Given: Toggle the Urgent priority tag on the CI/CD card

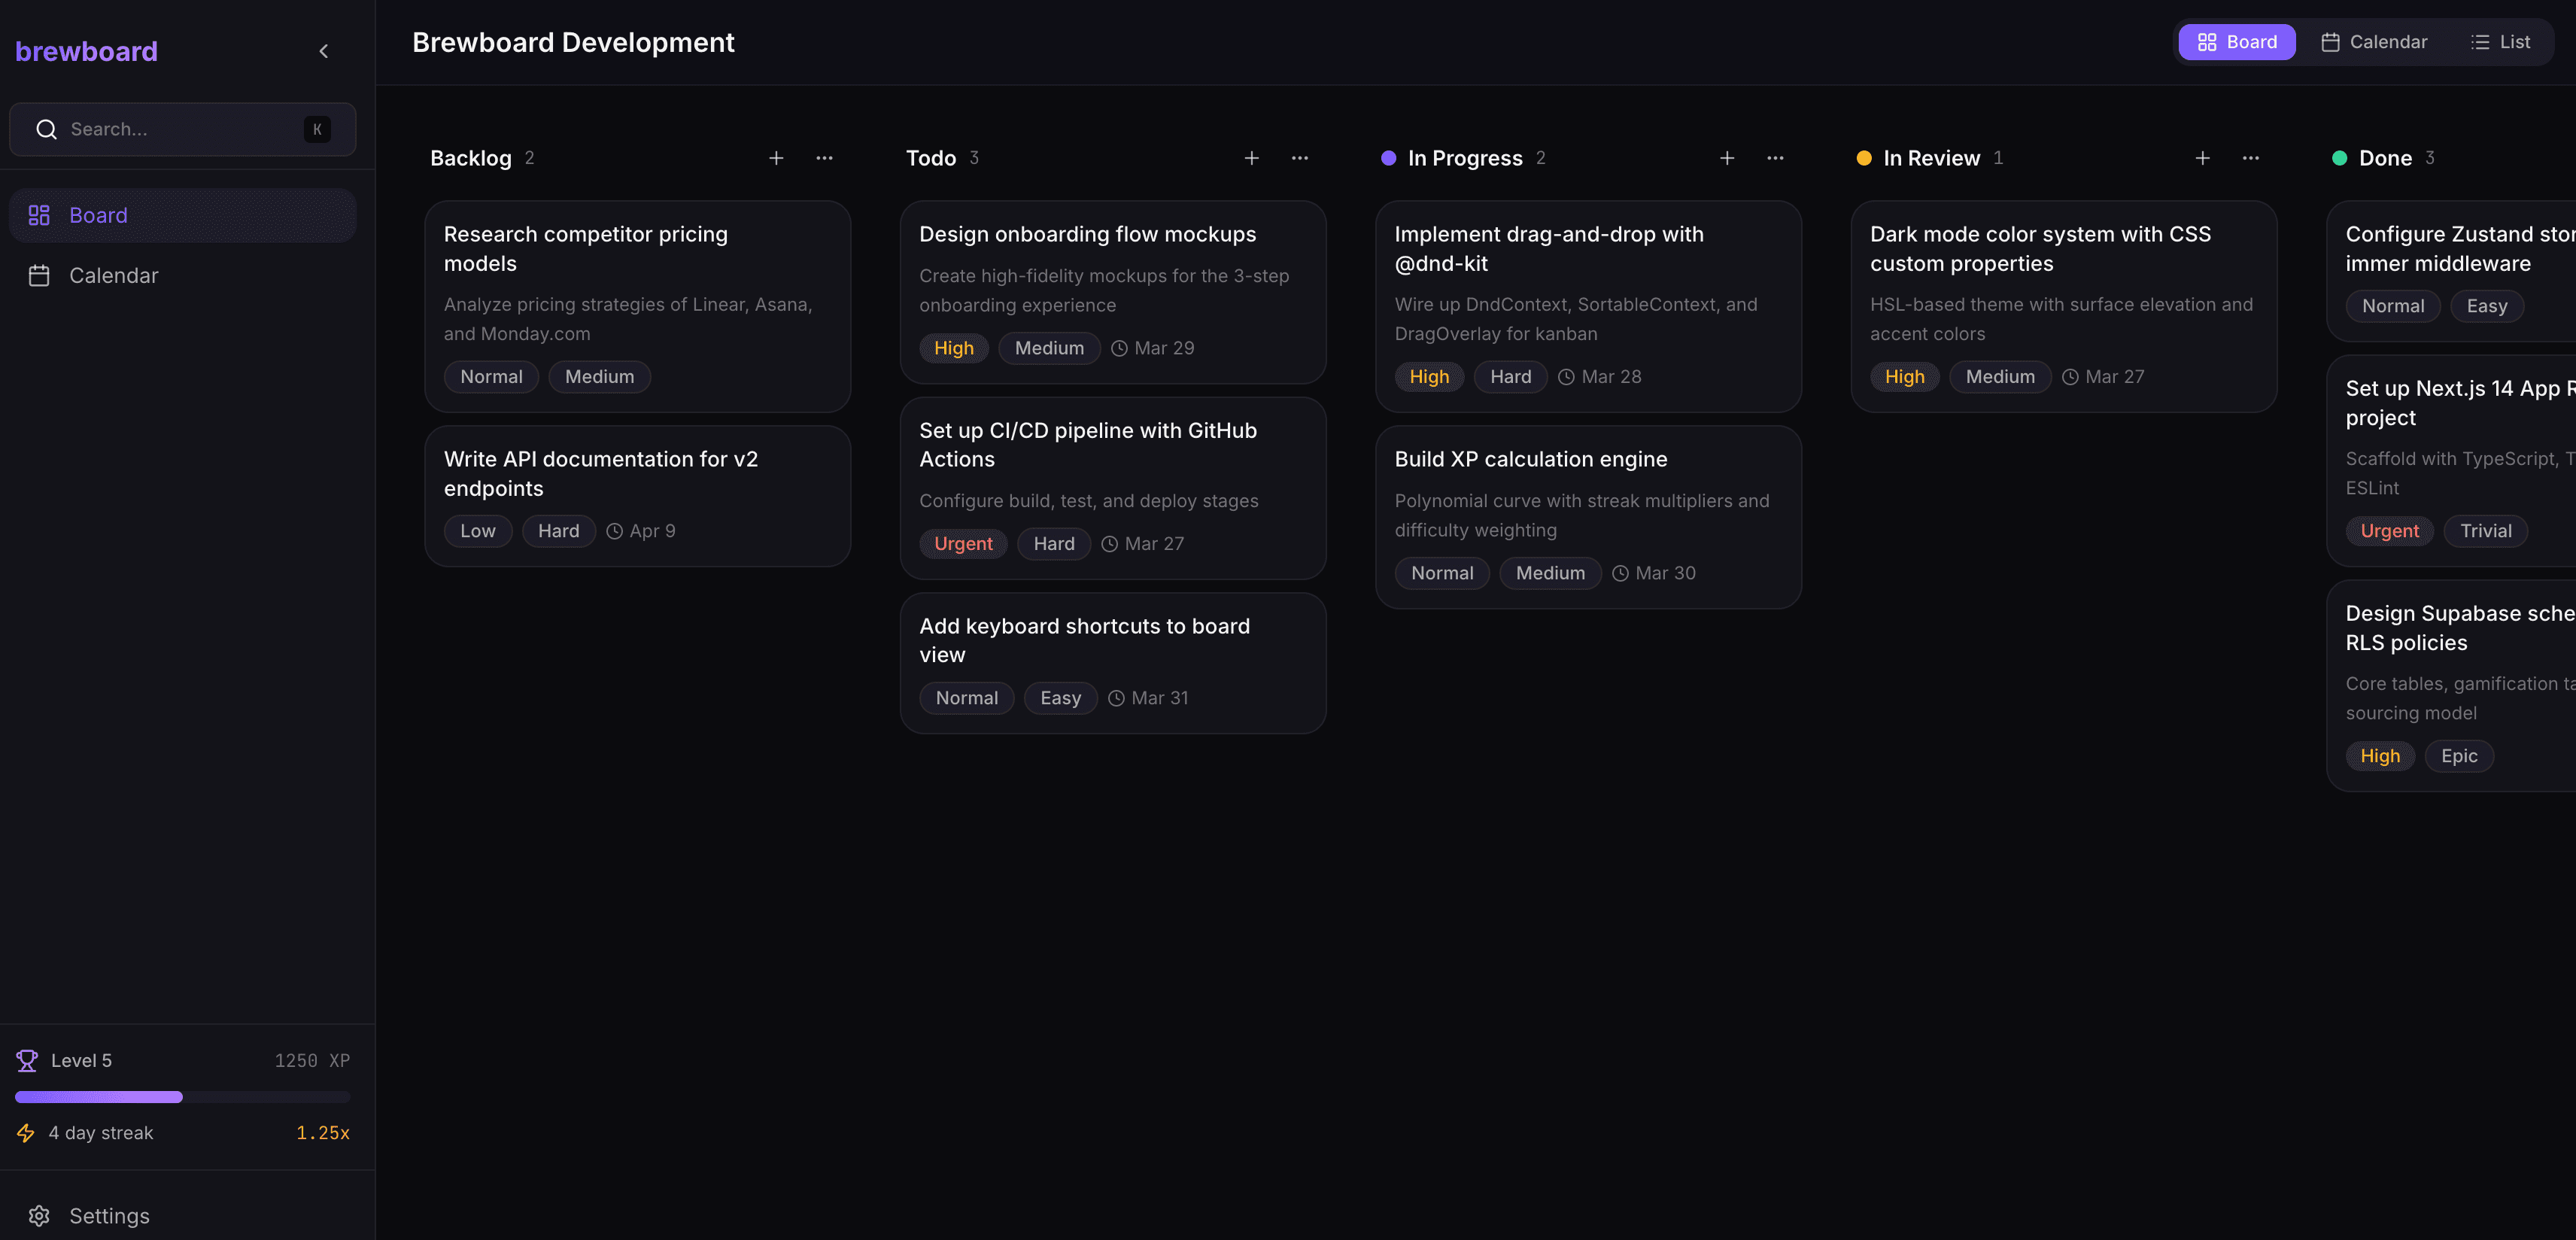Looking at the screenshot, I should point(963,543).
